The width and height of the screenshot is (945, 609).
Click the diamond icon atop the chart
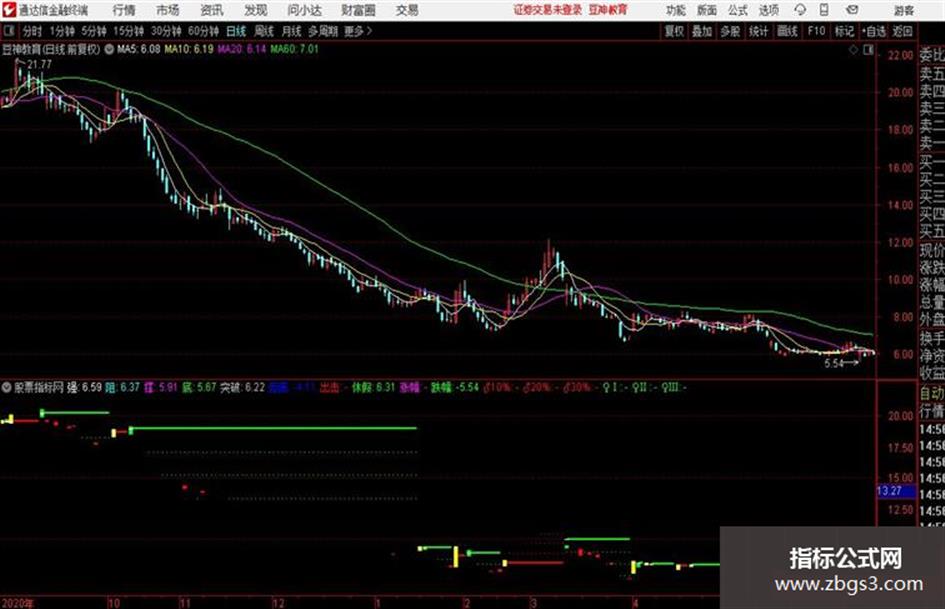click(853, 50)
